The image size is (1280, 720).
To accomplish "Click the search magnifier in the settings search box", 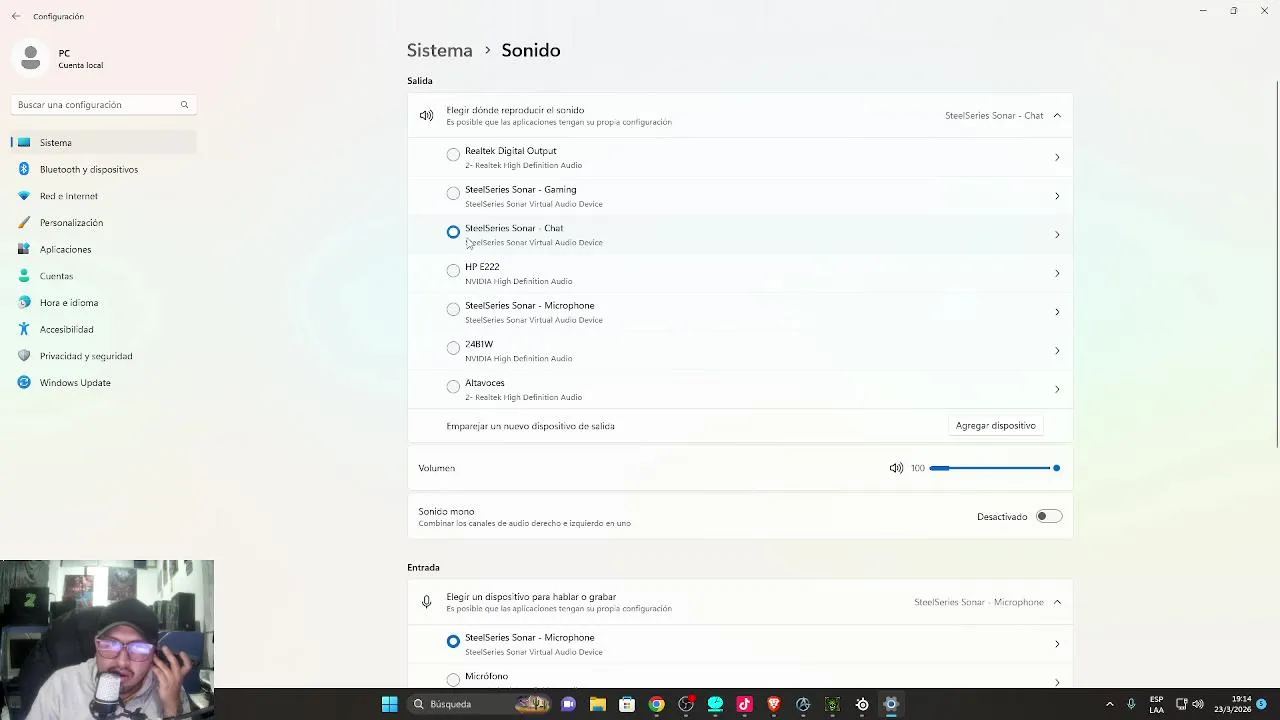I will click(184, 104).
